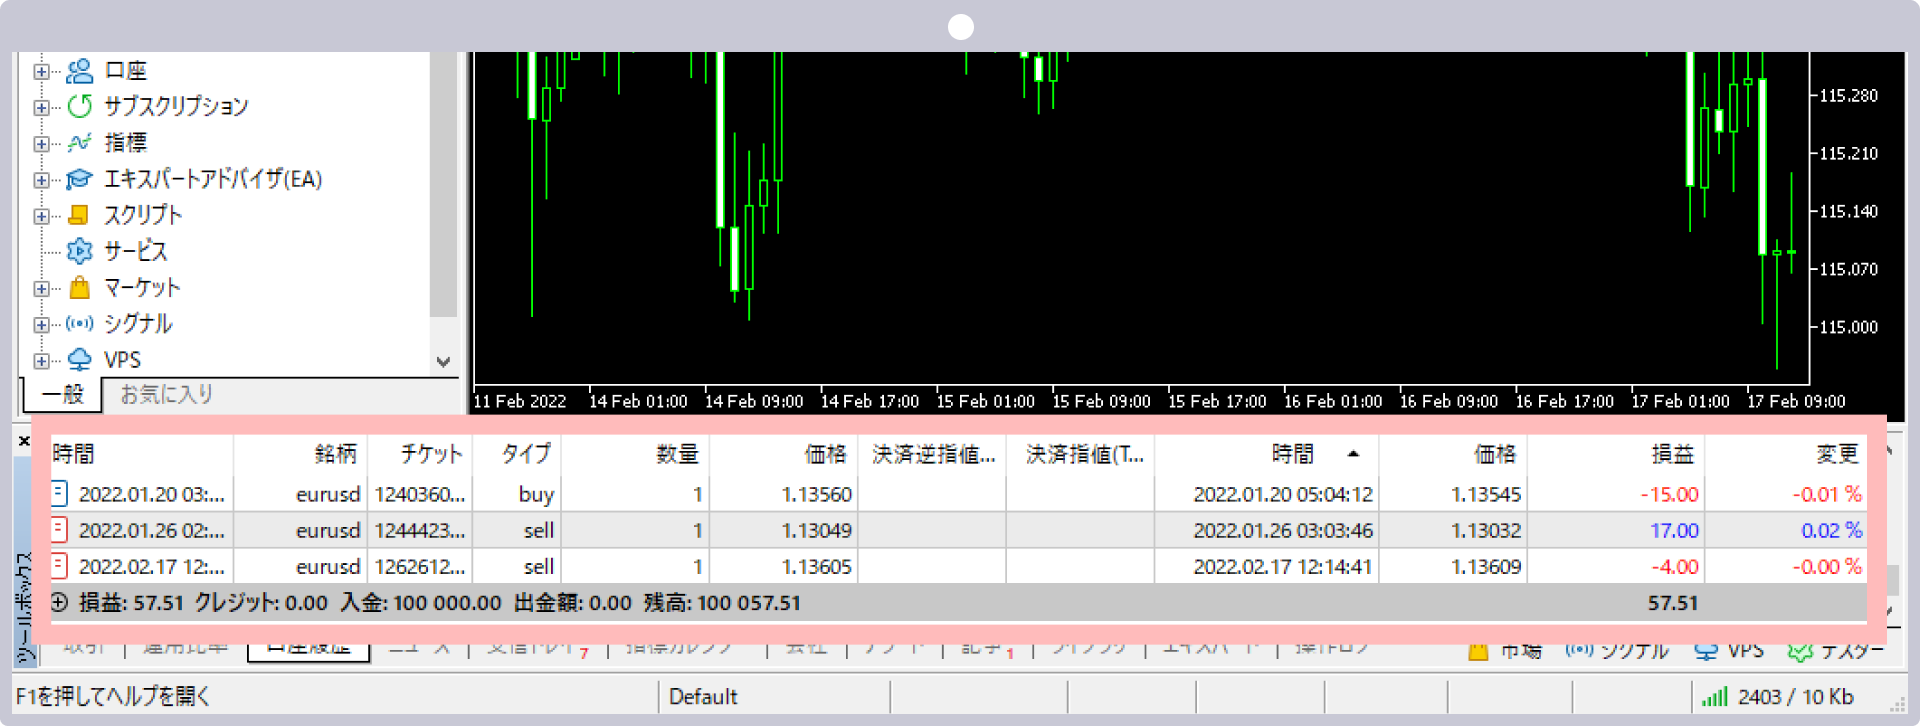Click the vertical ツールボックス toolbox label

(x=24, y=606)
